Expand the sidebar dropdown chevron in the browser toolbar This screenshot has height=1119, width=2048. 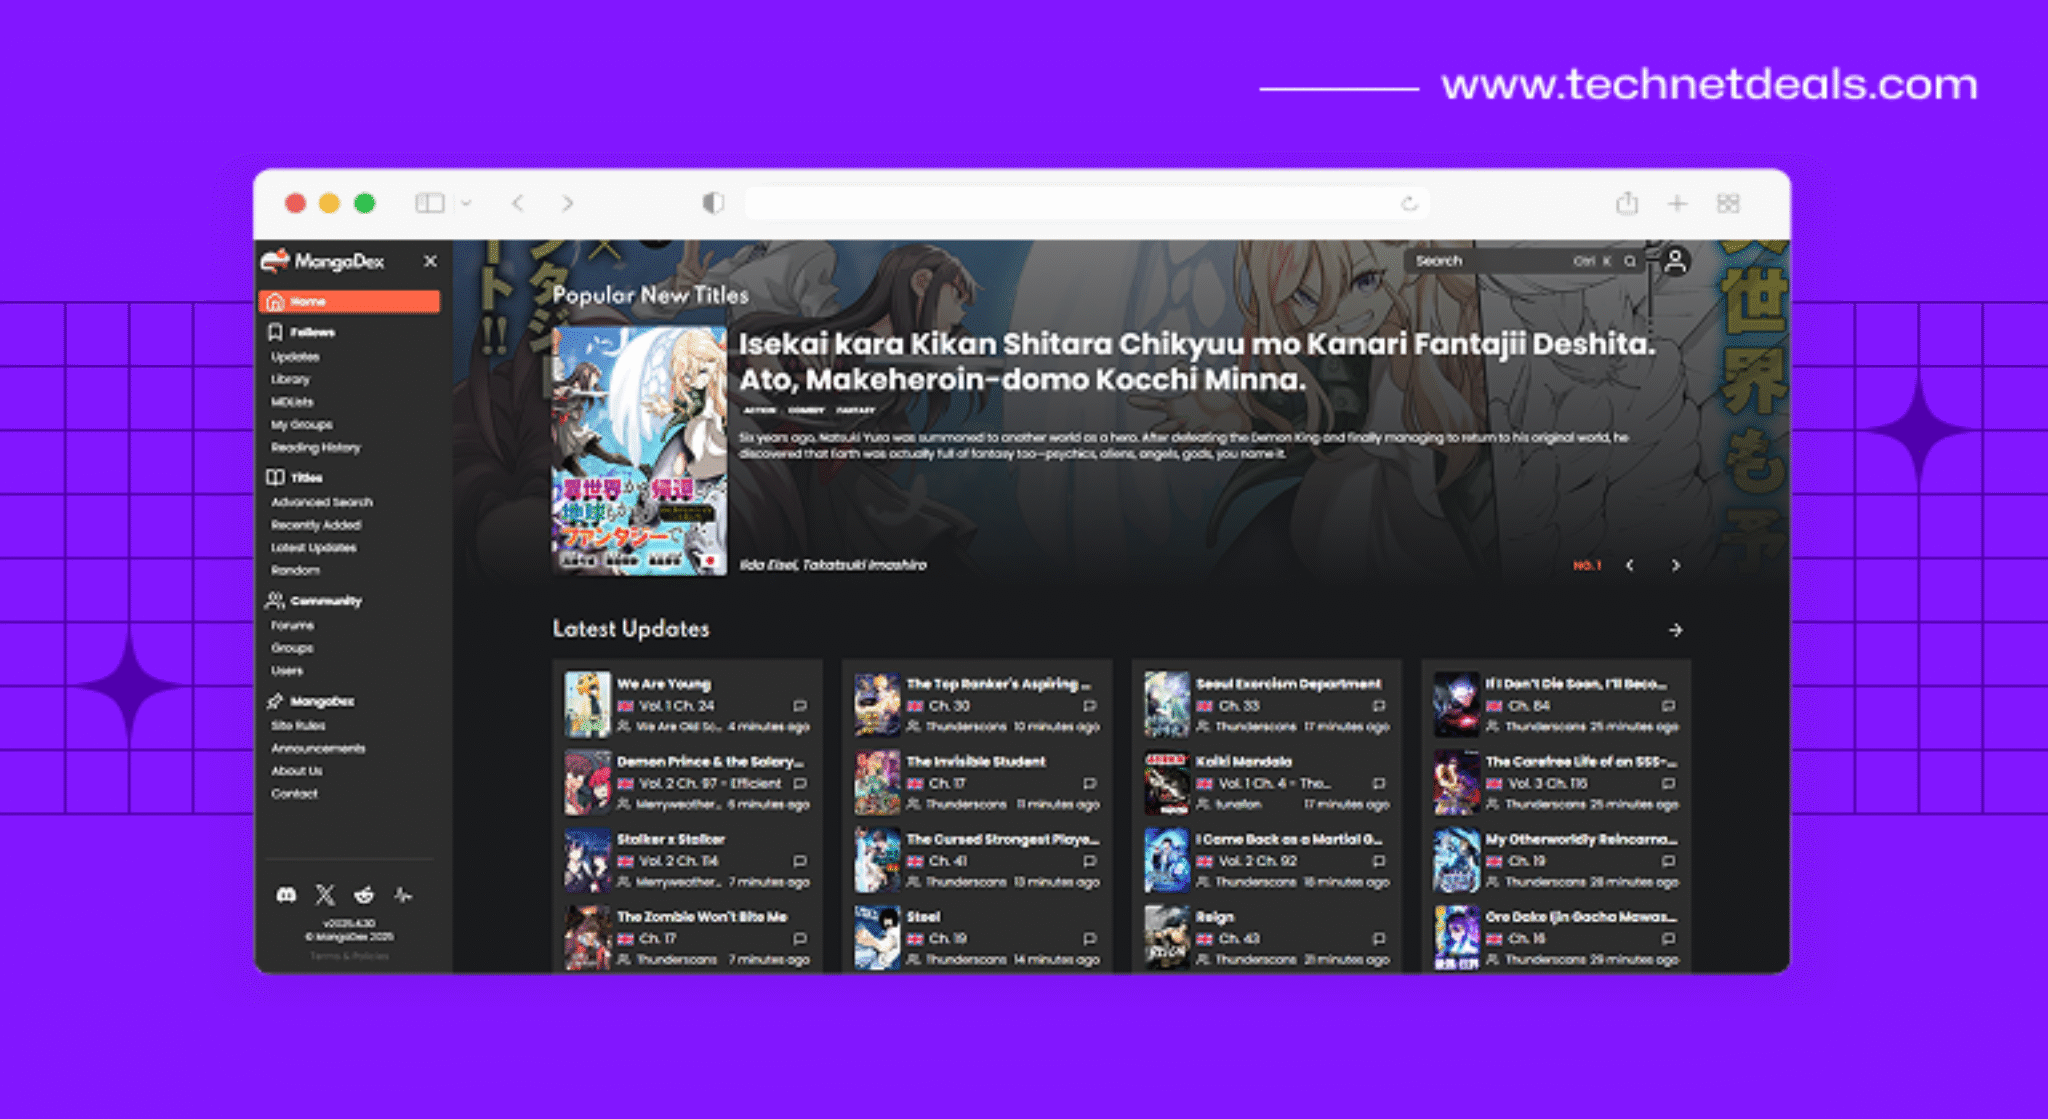pyautogui.click(x=466, y=204)
